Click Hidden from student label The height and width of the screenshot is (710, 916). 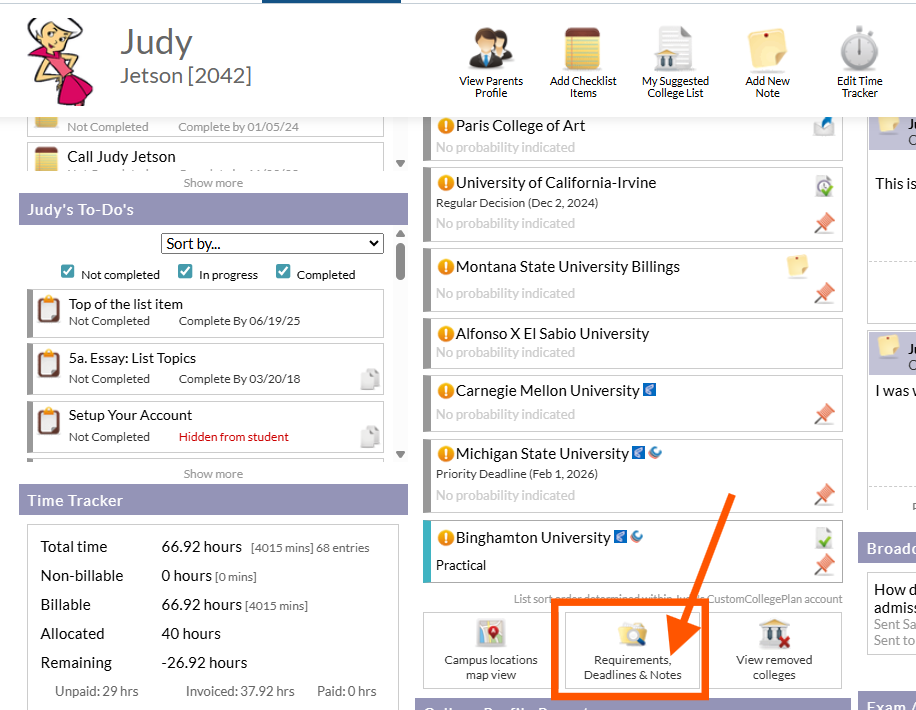[x=234, y=437]
